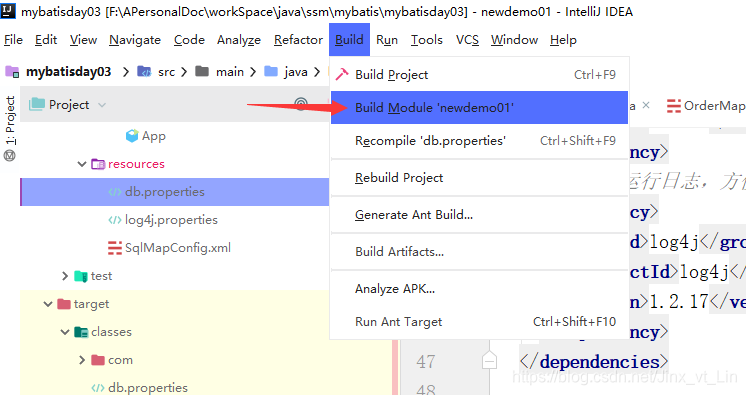Click the test folder icon
Viewport: 746px width, 395px height.
point(81,276)
